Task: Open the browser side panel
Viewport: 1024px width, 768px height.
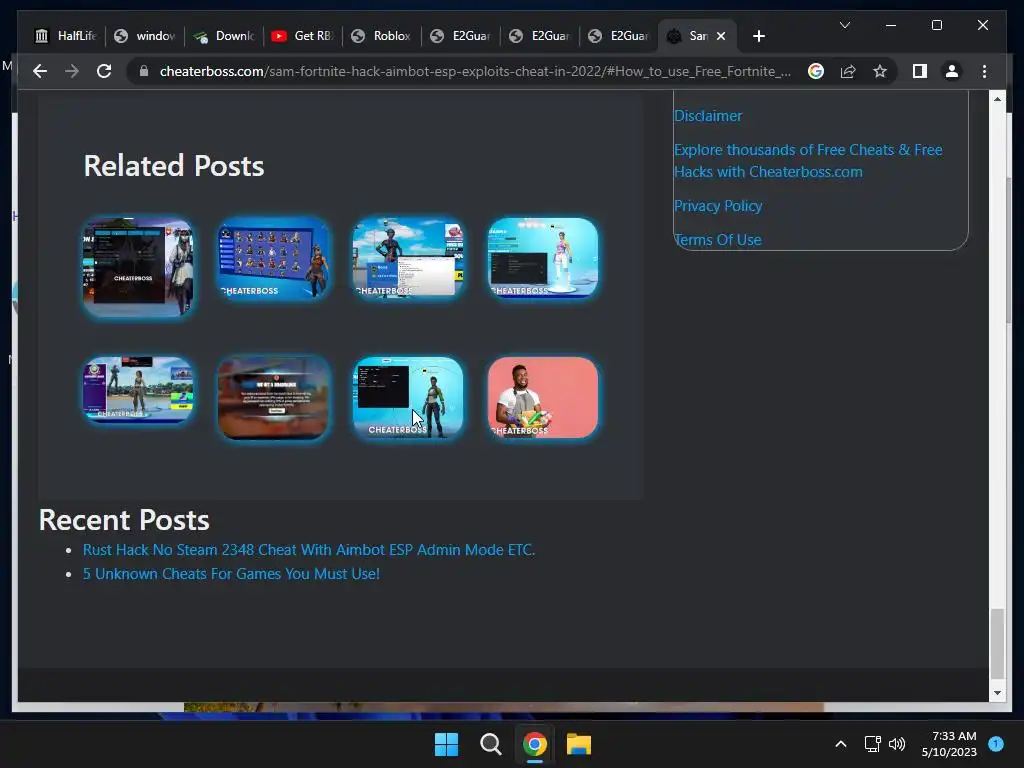Action: point(920,71)
